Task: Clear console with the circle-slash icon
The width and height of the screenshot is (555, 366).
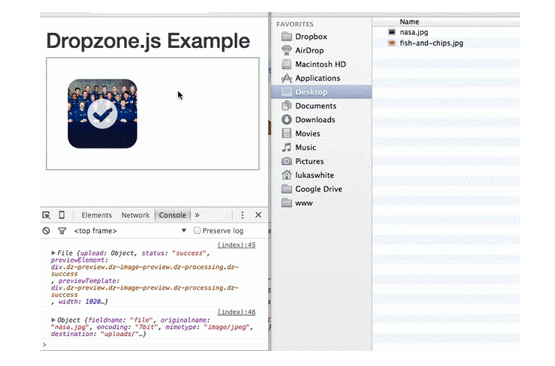Action: point(46,231)
